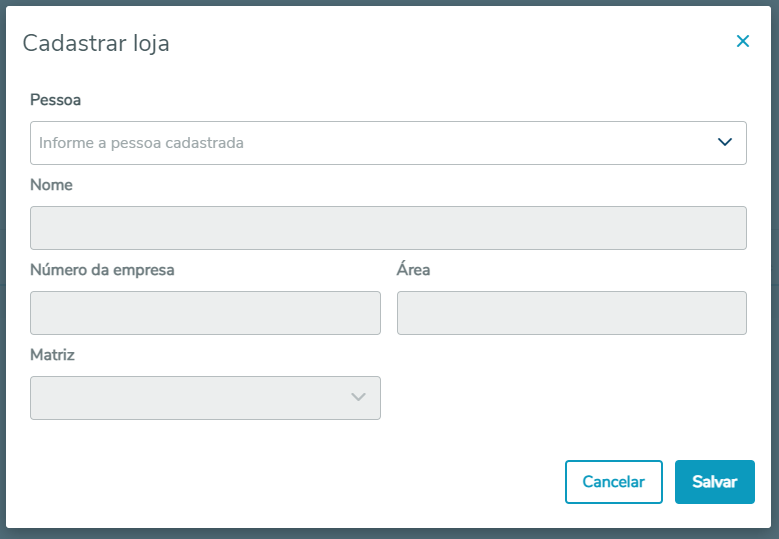Screen dimensions: 779x539
Task: Click the Área input field
Action: point(571,313)
